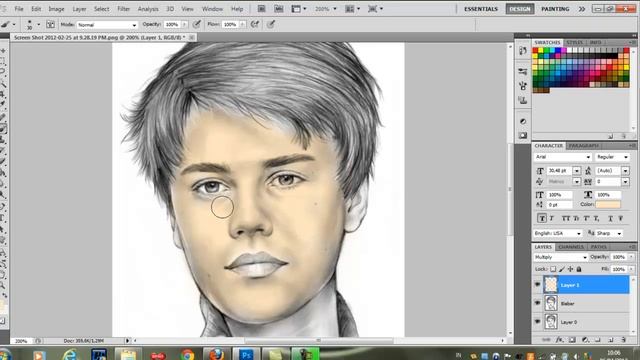Toggle the Brush panel icon in options bar
Viewport: 640px width, 360px height.
click(50, 24)
